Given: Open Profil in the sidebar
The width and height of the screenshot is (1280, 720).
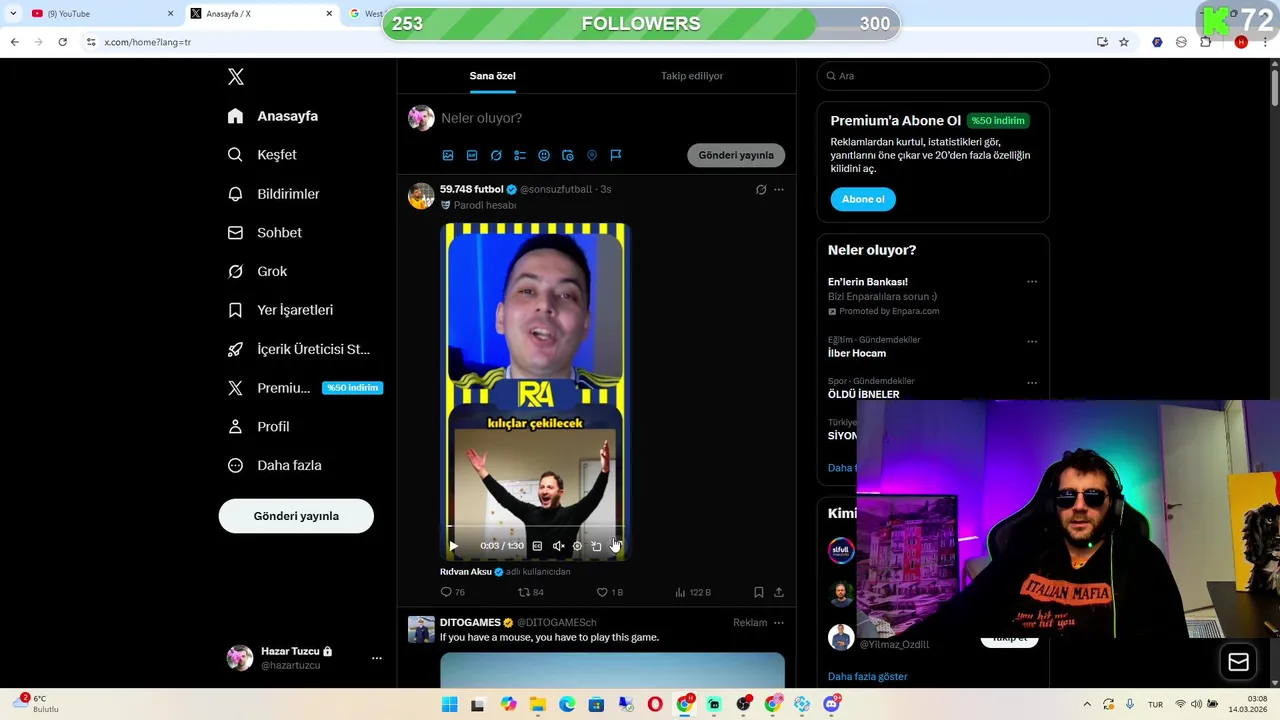Looking at the screenshot, I should [259, 427].
